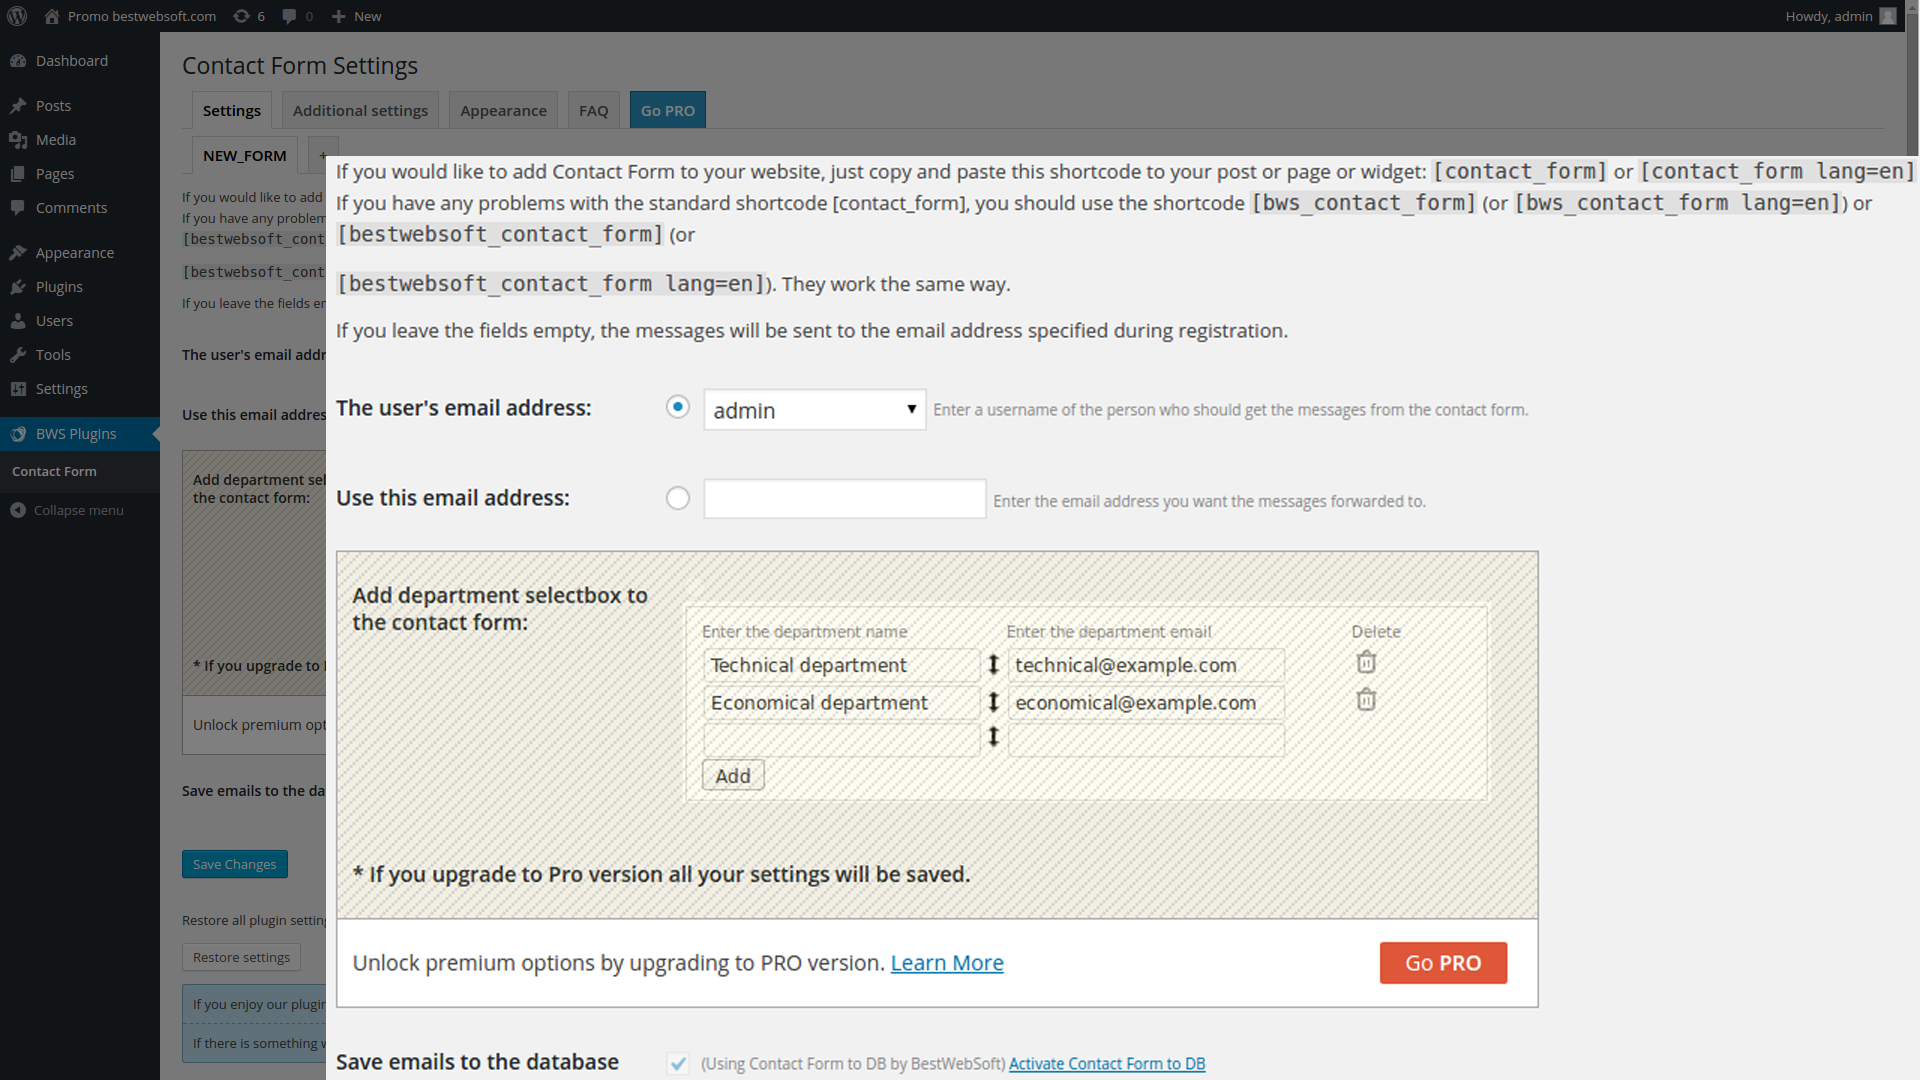Open the admin username dropdown
Viewport: 1920px width, 1080px height.
814,410
